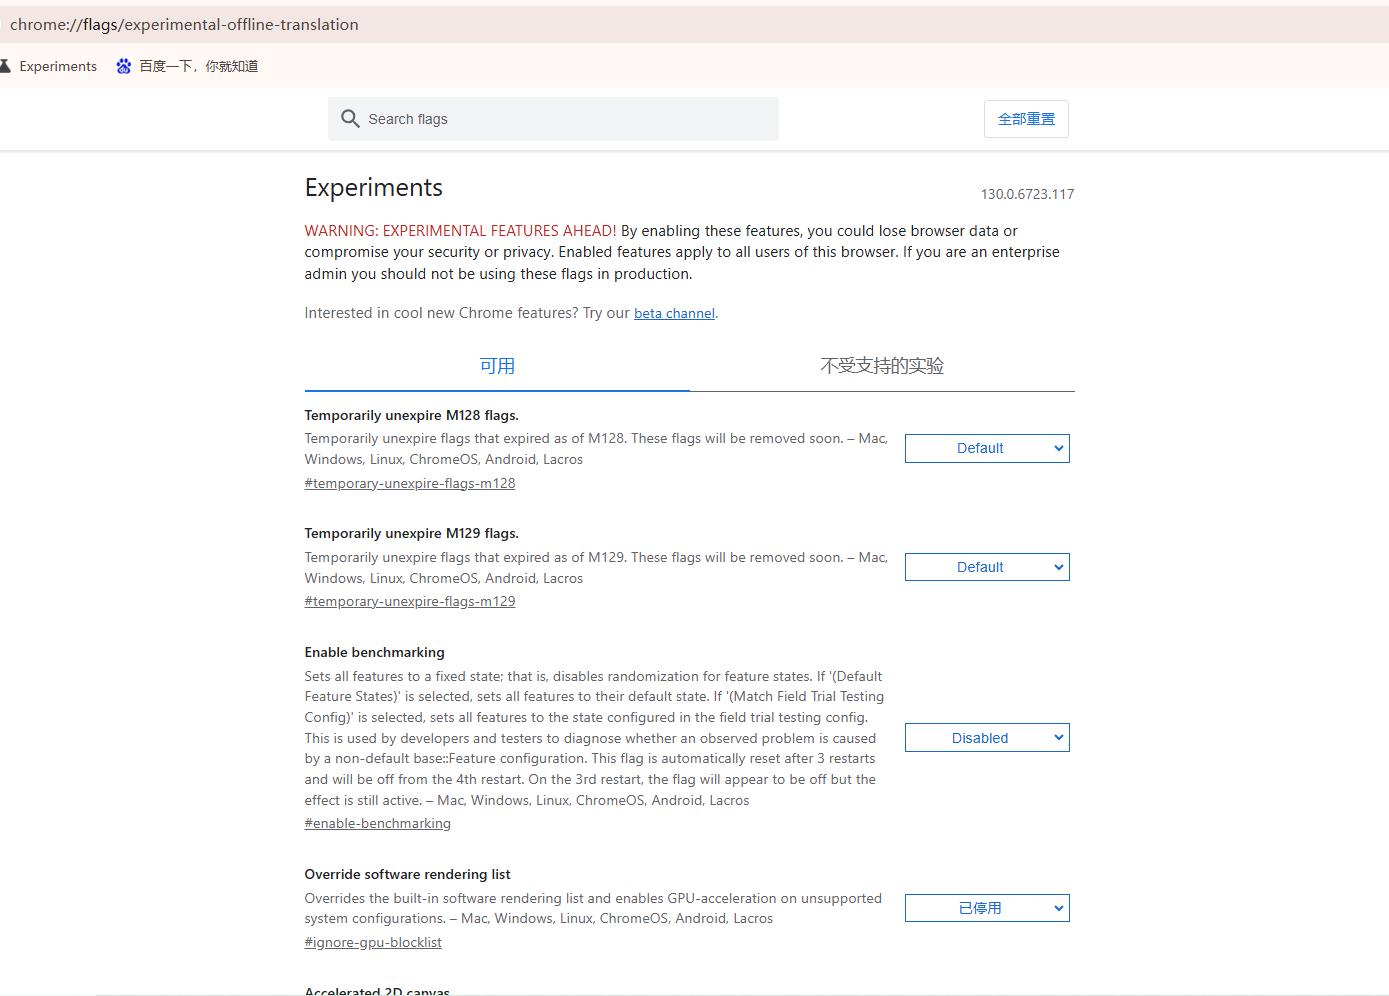Click the magnifier icon in search flags
The height and width of the screenshot is (996, 1389).
pos(350,119)
